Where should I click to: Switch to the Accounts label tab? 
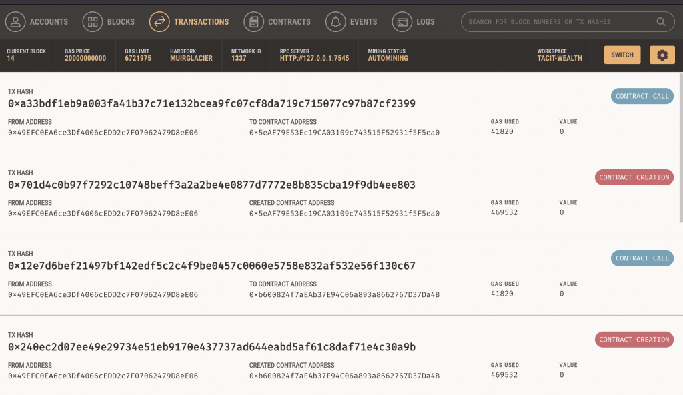[49, 22]
